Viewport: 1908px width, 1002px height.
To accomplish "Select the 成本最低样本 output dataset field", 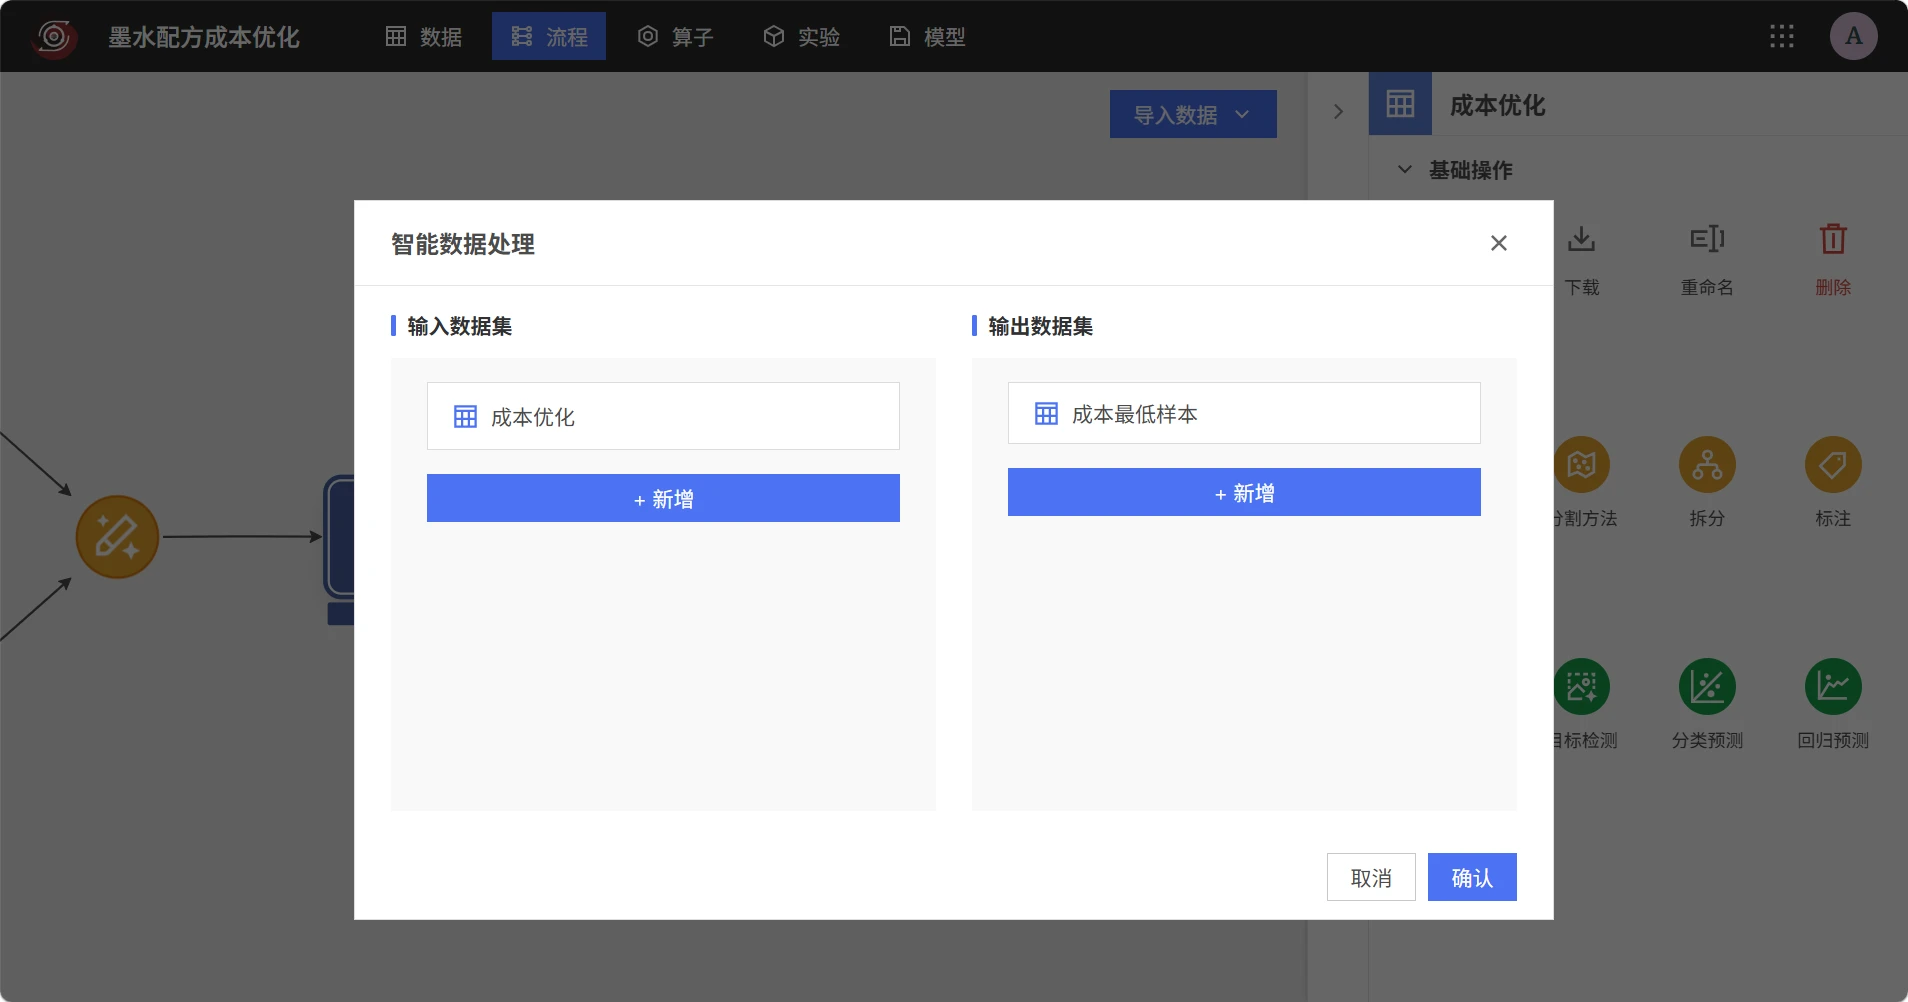I will point(1244,413).
